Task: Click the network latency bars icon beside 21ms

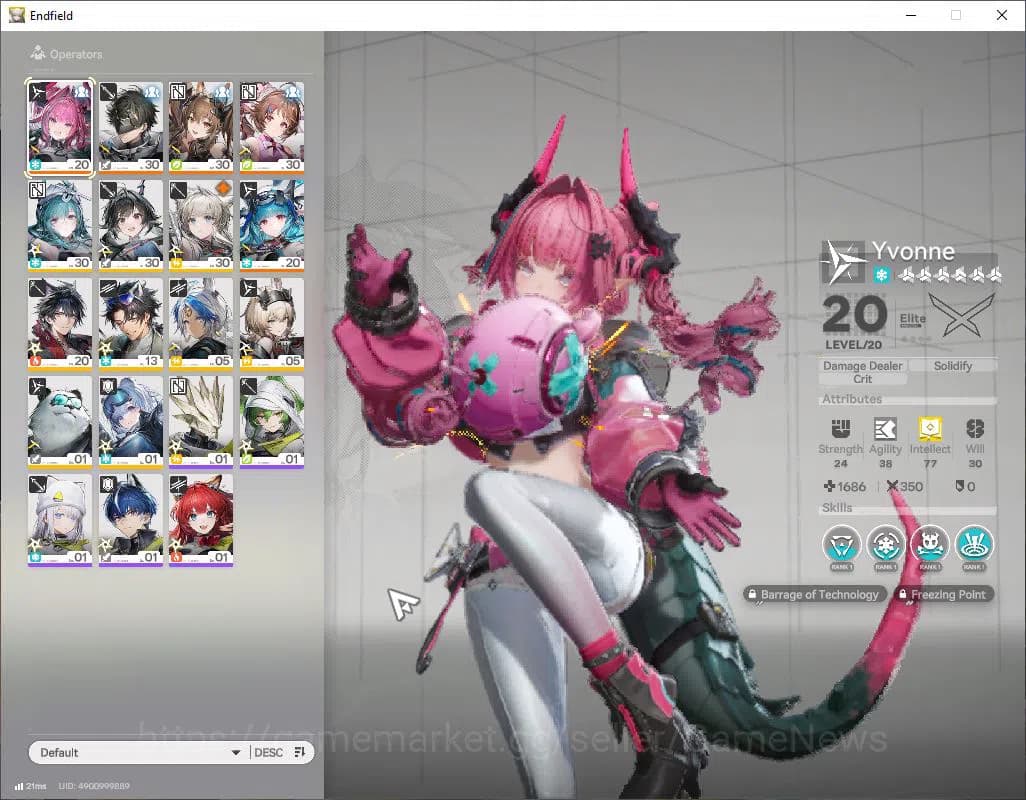Action: [x=19, y=786]
